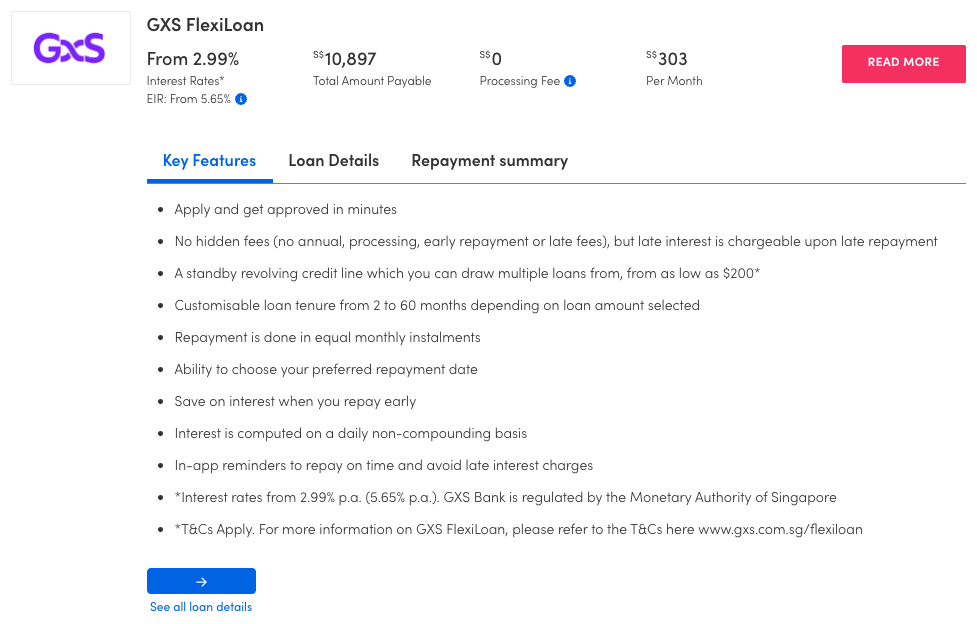Image resolution: width=977 pixels, height=624 pixels.
Task: Click the From 2.99% interest rate
Action: 193,59
